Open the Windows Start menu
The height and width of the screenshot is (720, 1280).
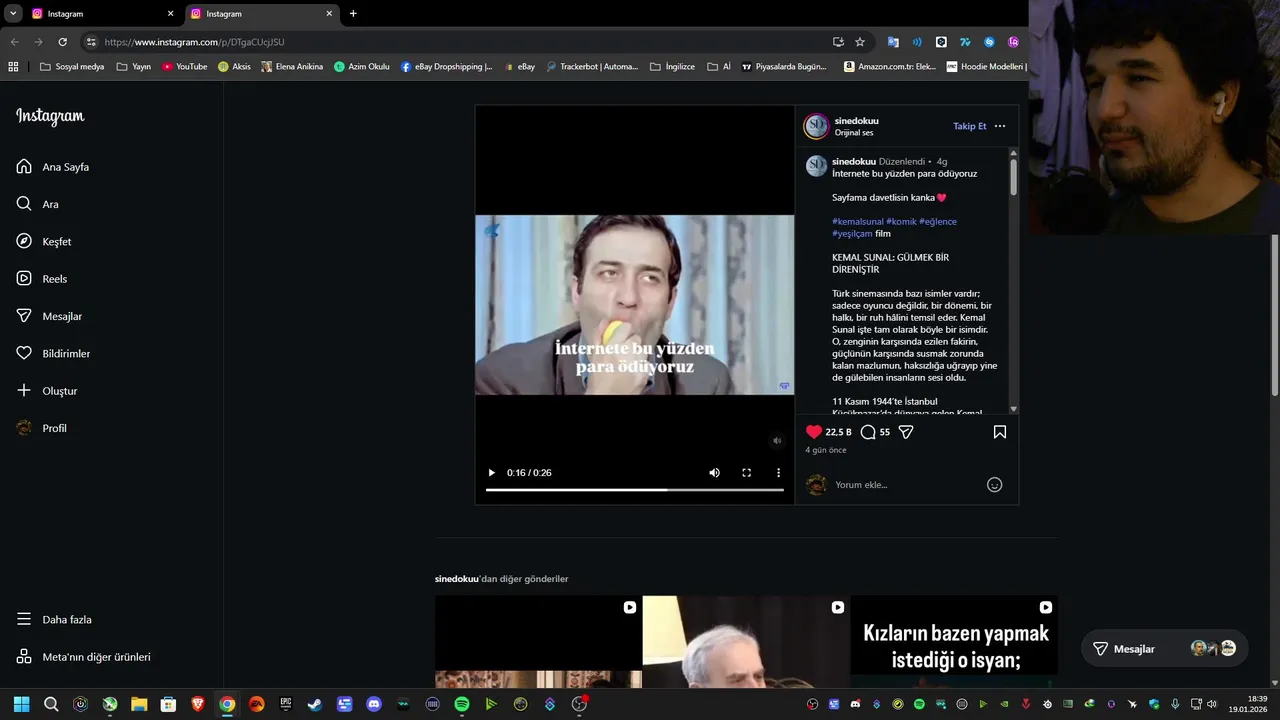pos(21,704)
